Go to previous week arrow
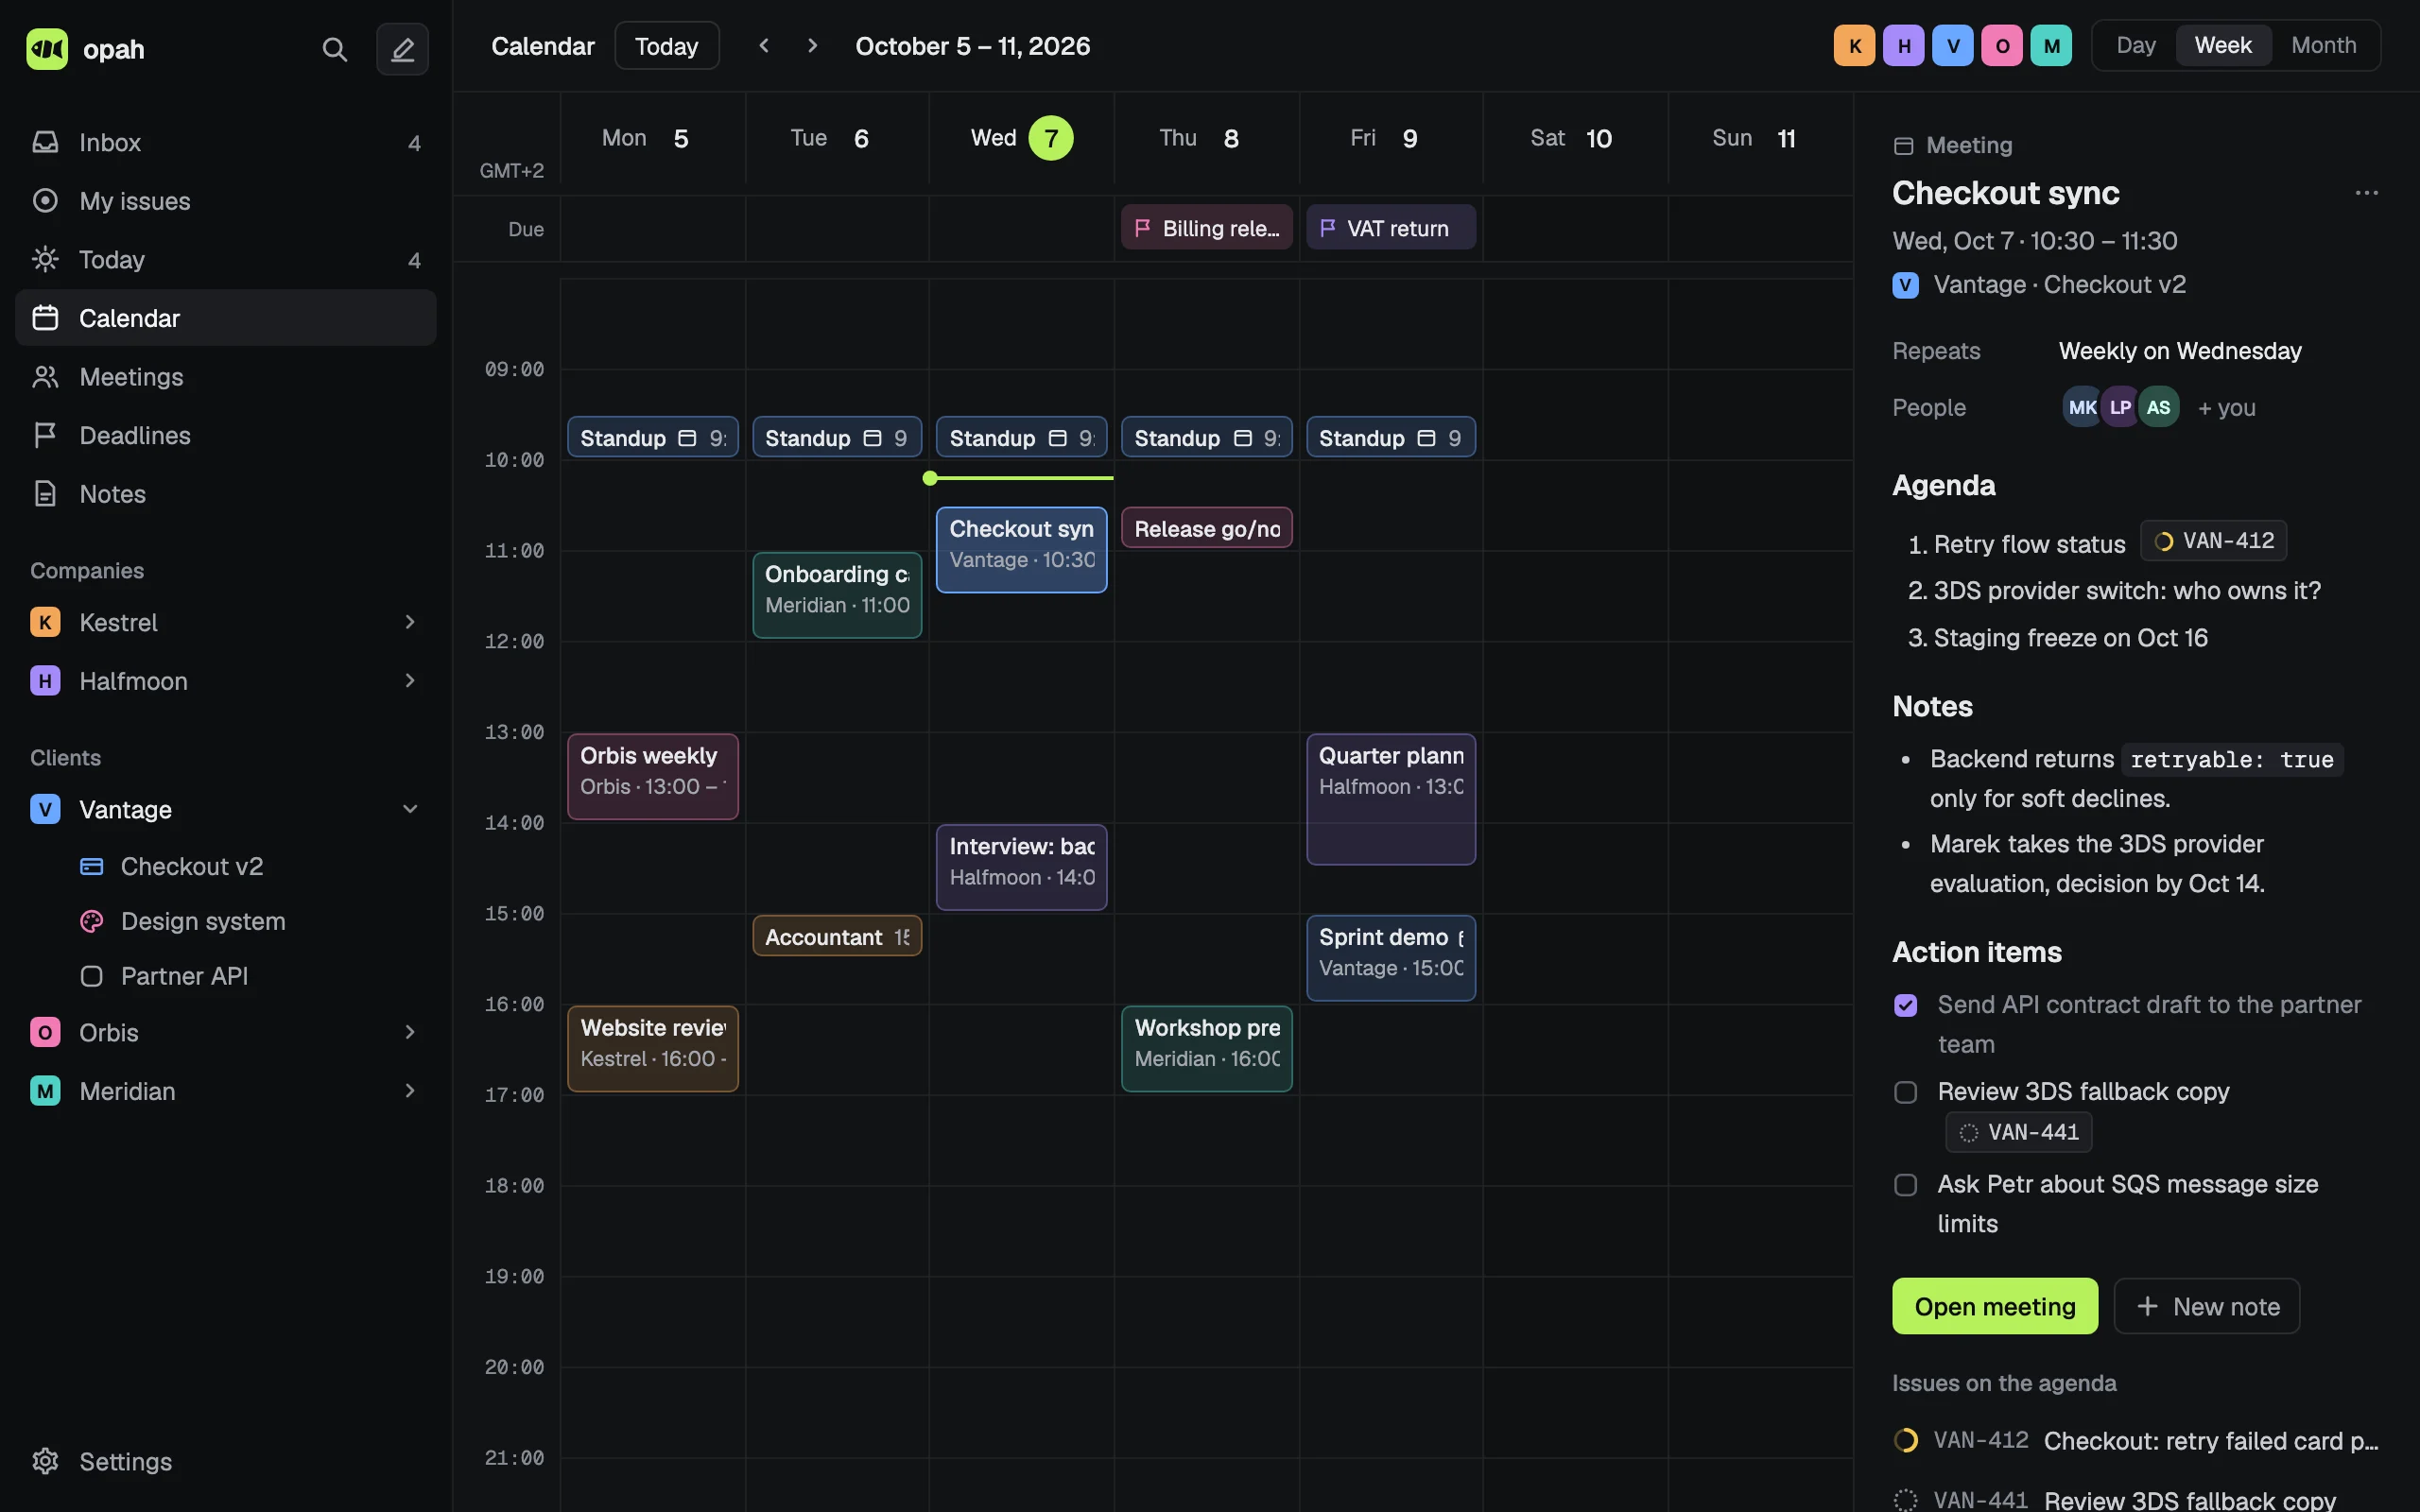Screen dimensions: 2420x1512 tap(764, 46)
